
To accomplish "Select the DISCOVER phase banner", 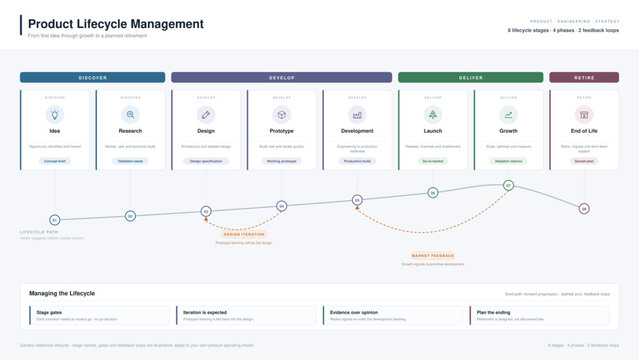I will click(93, 77).
